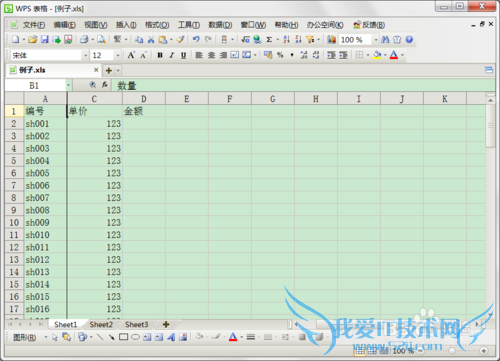This screenshot has width=500, height=361.
Task: Open the font size dropdown
Action: tap(118, 55)
